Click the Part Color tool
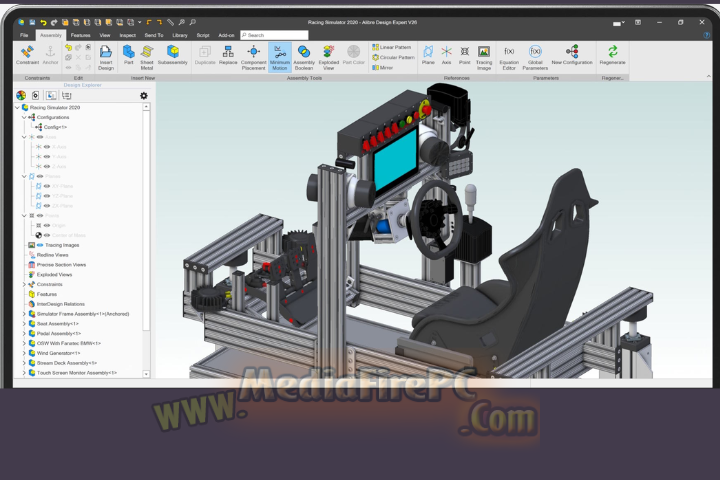The image size is (720, 480). 354,55
